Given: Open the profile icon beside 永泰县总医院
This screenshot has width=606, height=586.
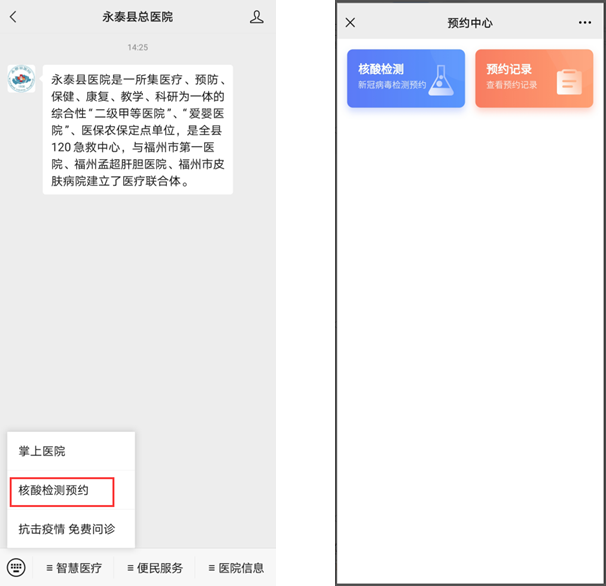Looking at the screenshot, I should click(x=257, y=17).
